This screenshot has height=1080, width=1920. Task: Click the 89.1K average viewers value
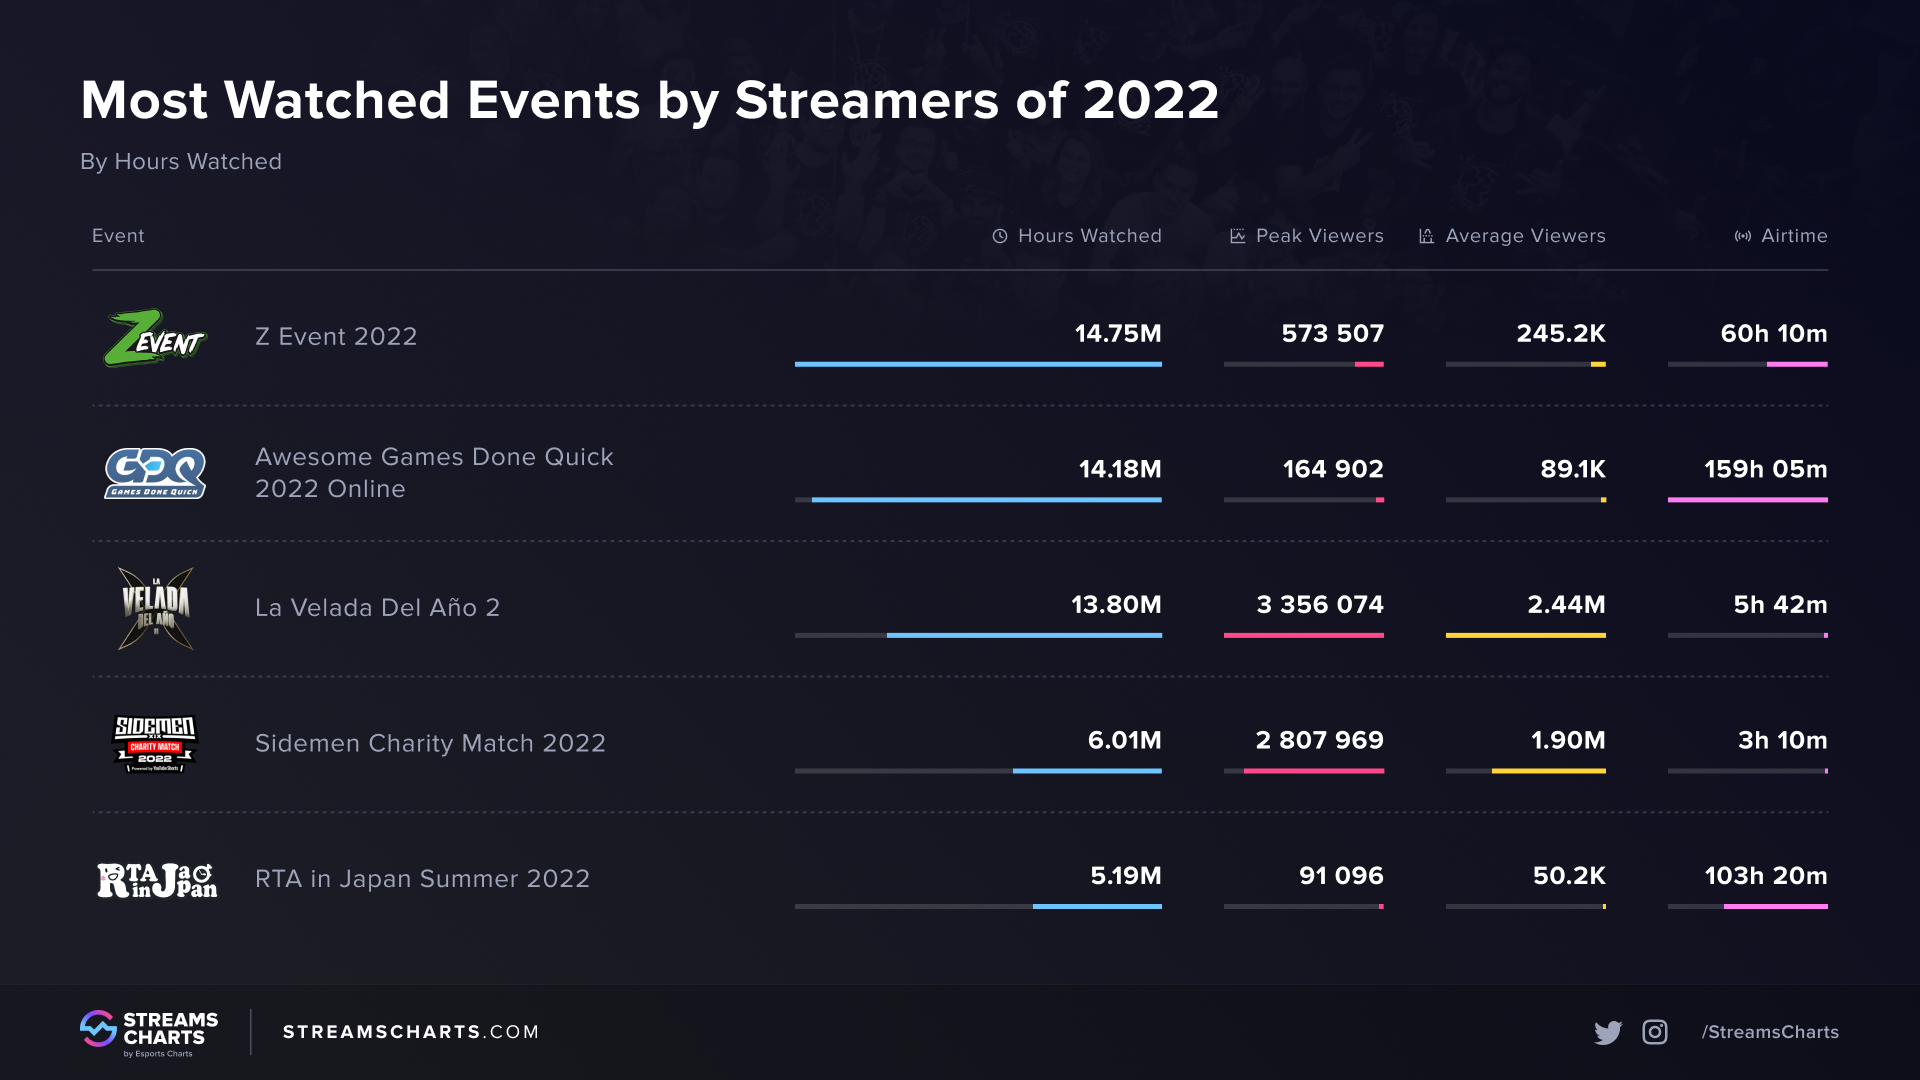point(1573,469)
